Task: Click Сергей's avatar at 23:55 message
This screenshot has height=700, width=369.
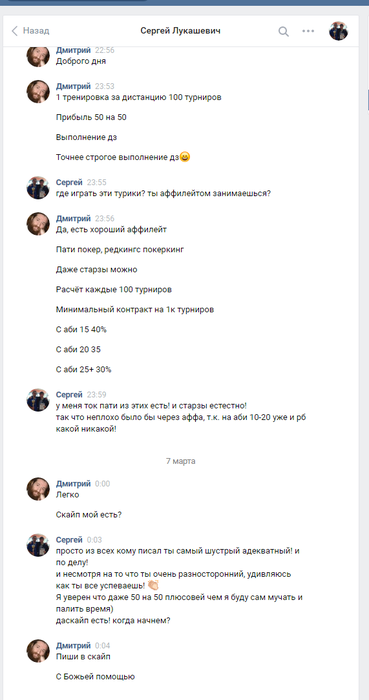Action: pyautogui.click(x=38, y=188)
